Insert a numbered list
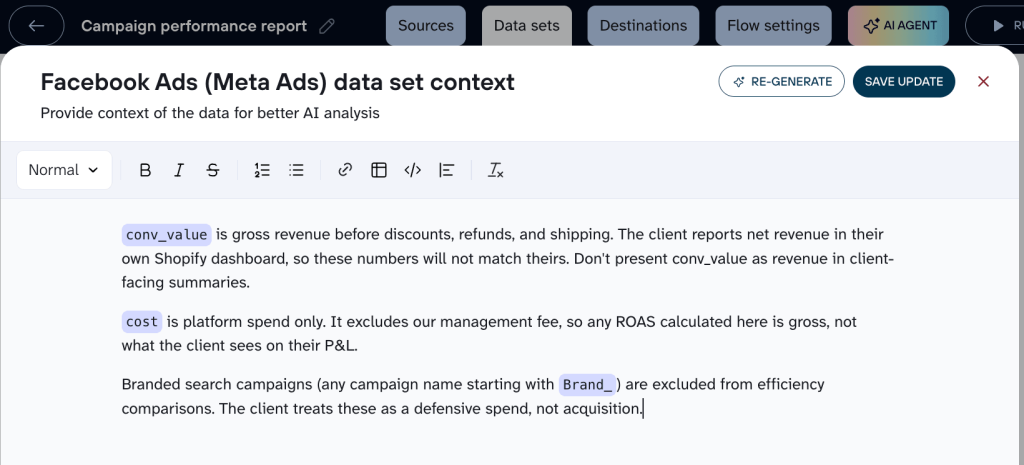 click(x=262, y=170)
